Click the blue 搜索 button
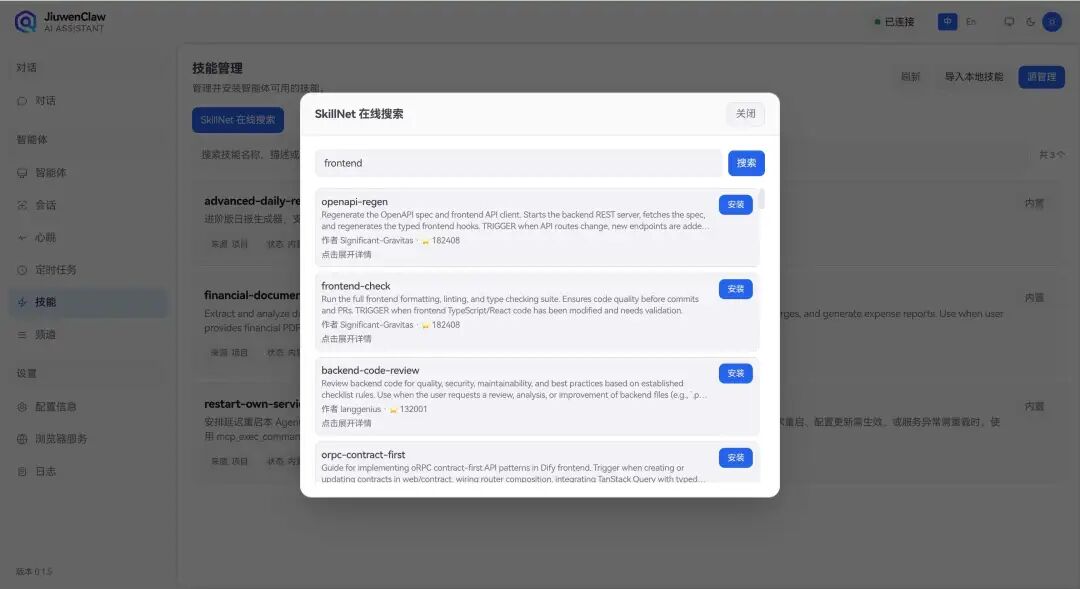1080x589 pixels. (x=747, y=163)
